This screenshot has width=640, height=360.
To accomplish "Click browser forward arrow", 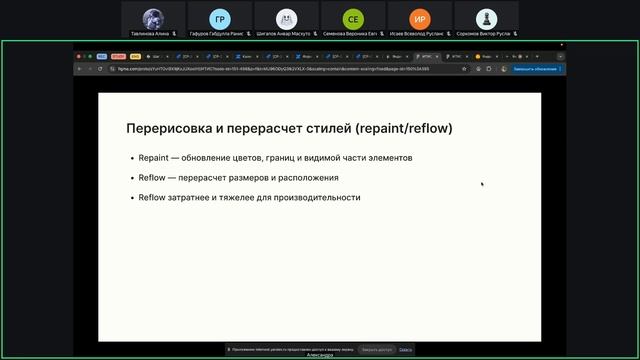I will coord(90,69).
